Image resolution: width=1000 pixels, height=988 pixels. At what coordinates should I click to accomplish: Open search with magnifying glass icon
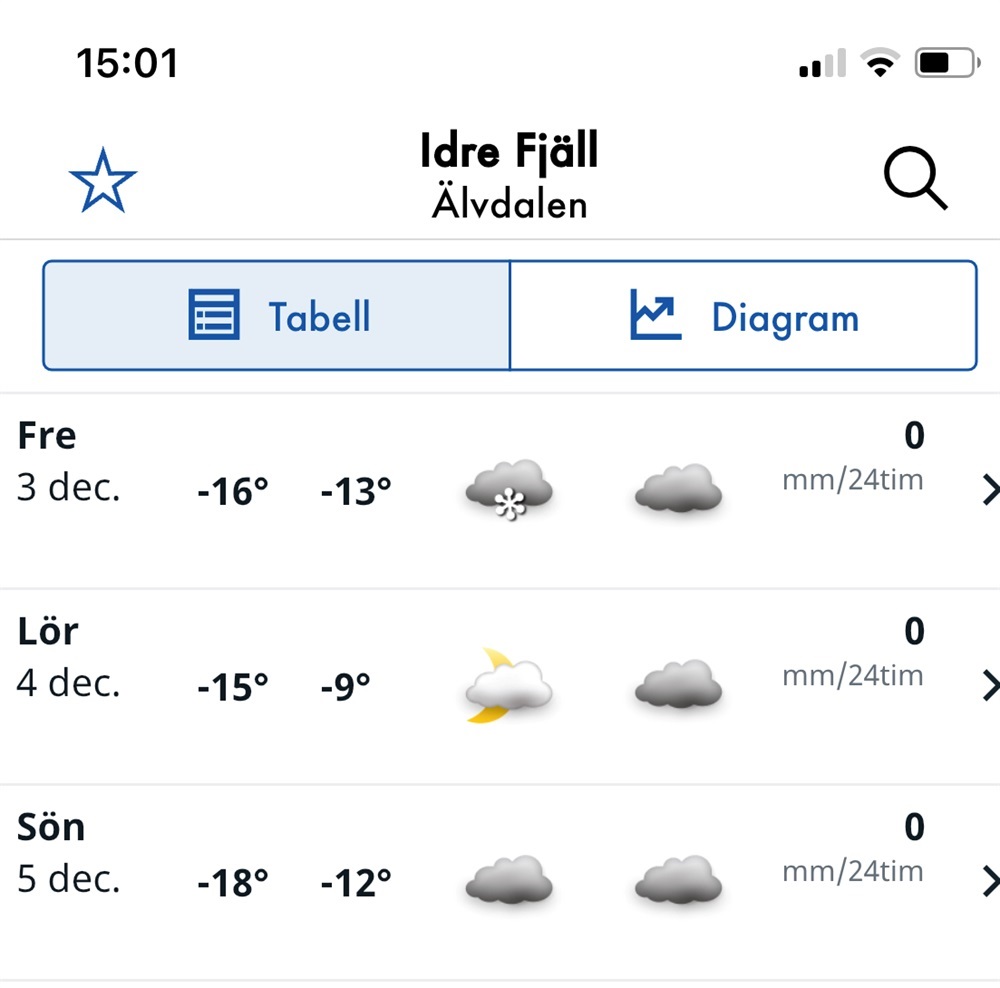[915, 178]
